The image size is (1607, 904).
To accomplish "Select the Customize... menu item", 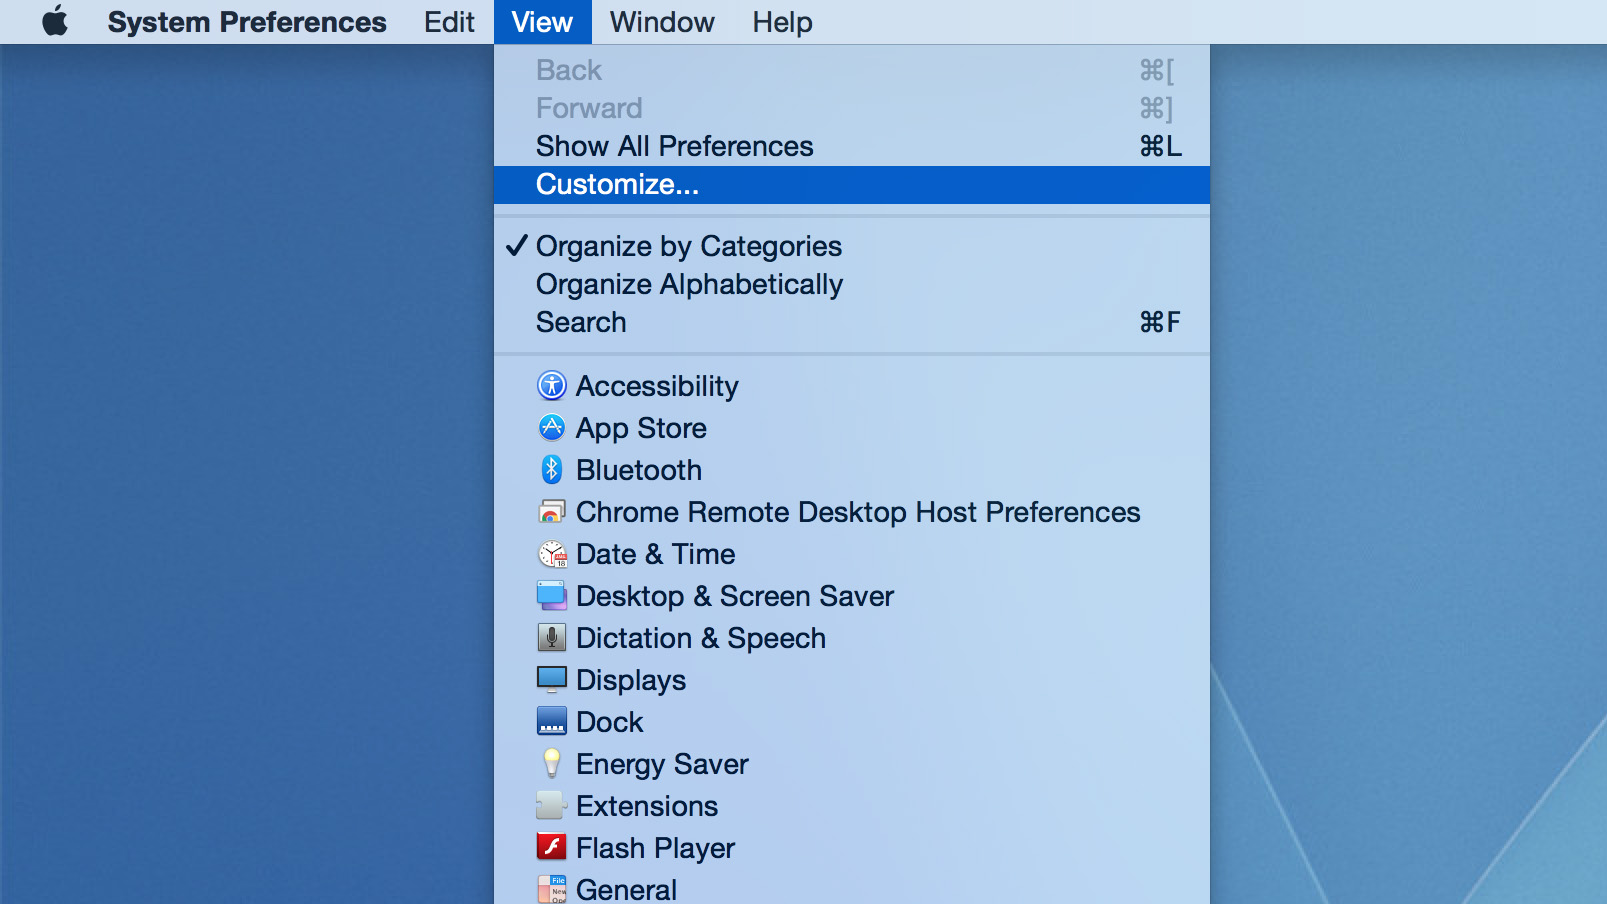I will [x=852, y=184].
